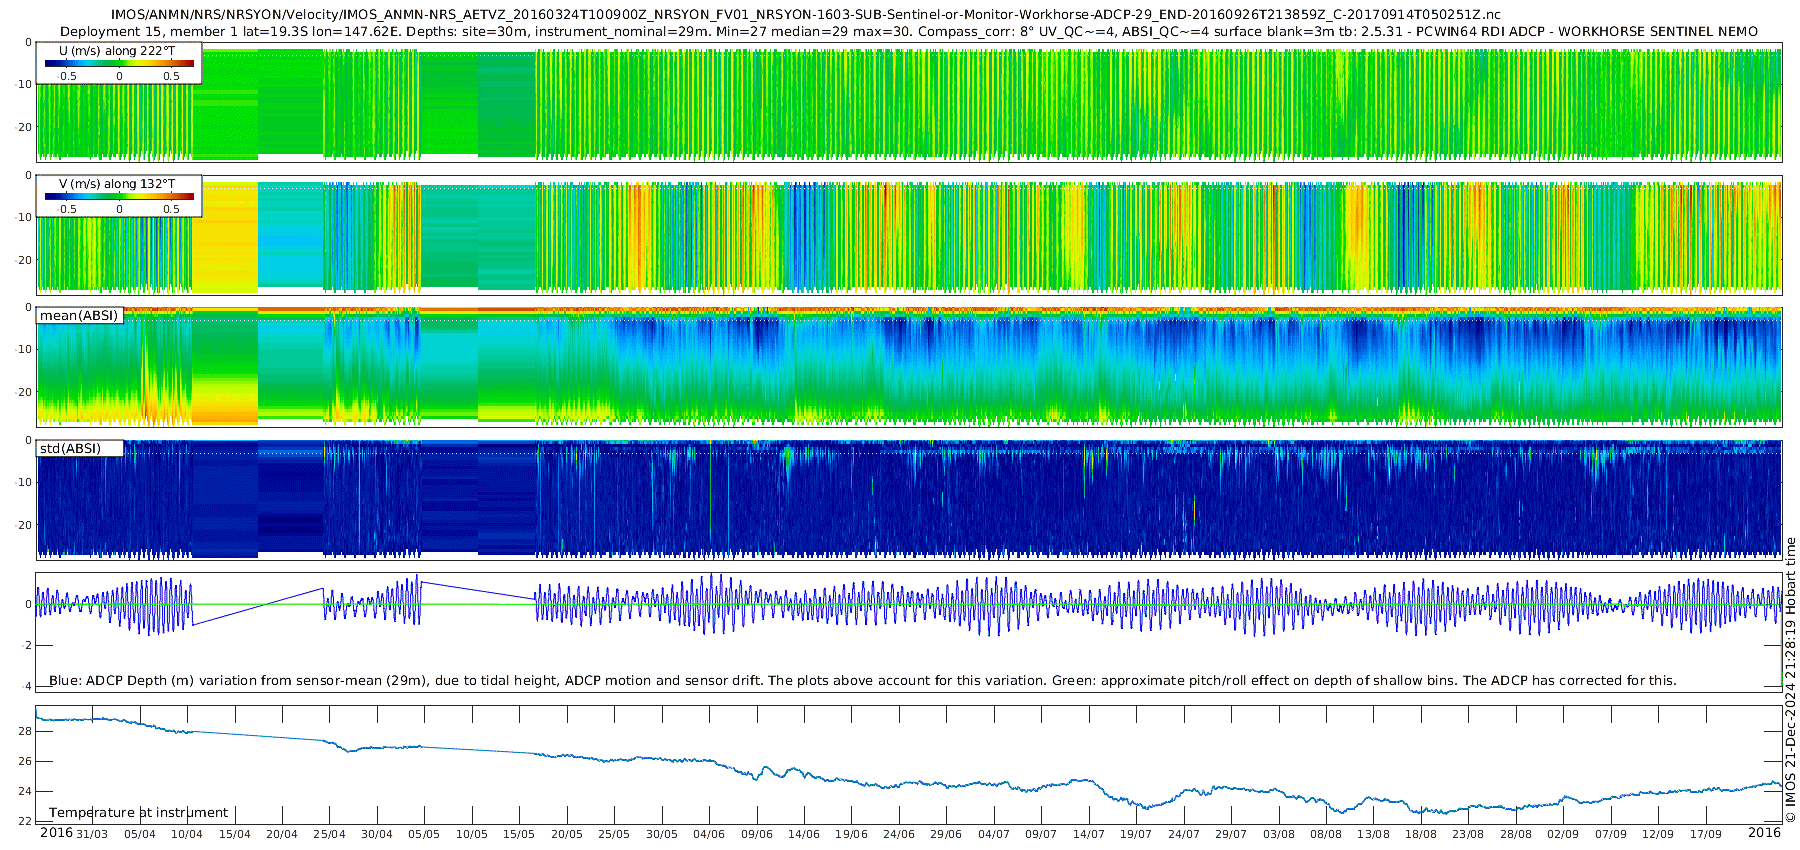The height and width of the screenshot is (850, 1800).
Task: Click the V velocity colorbar along 132°T
Action: pyautogui.click(x=119, y=197)
